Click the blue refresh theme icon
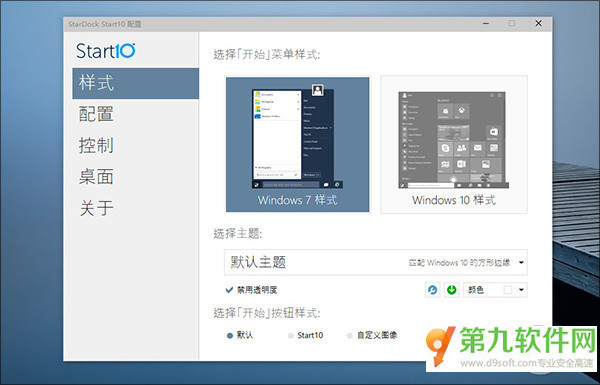The width and height of the screenshot is (600, 385). click(433, 290)
